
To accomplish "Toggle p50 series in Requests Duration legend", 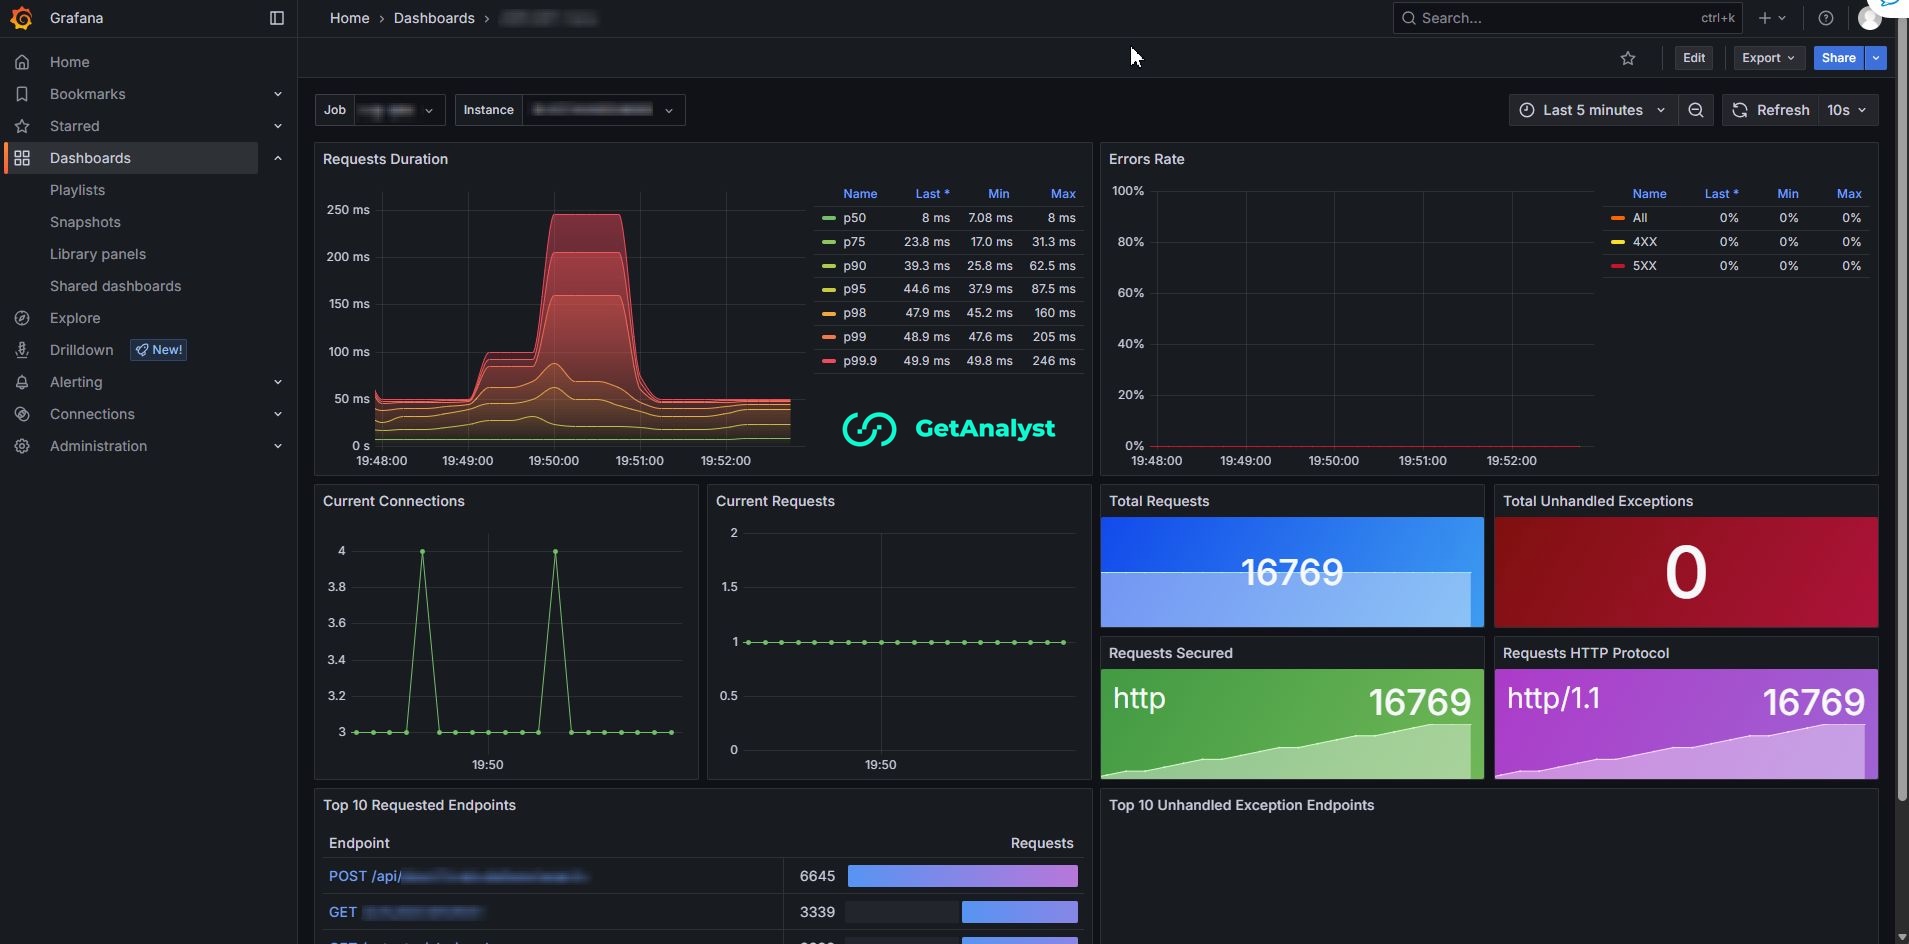I will tap(854, 218).
